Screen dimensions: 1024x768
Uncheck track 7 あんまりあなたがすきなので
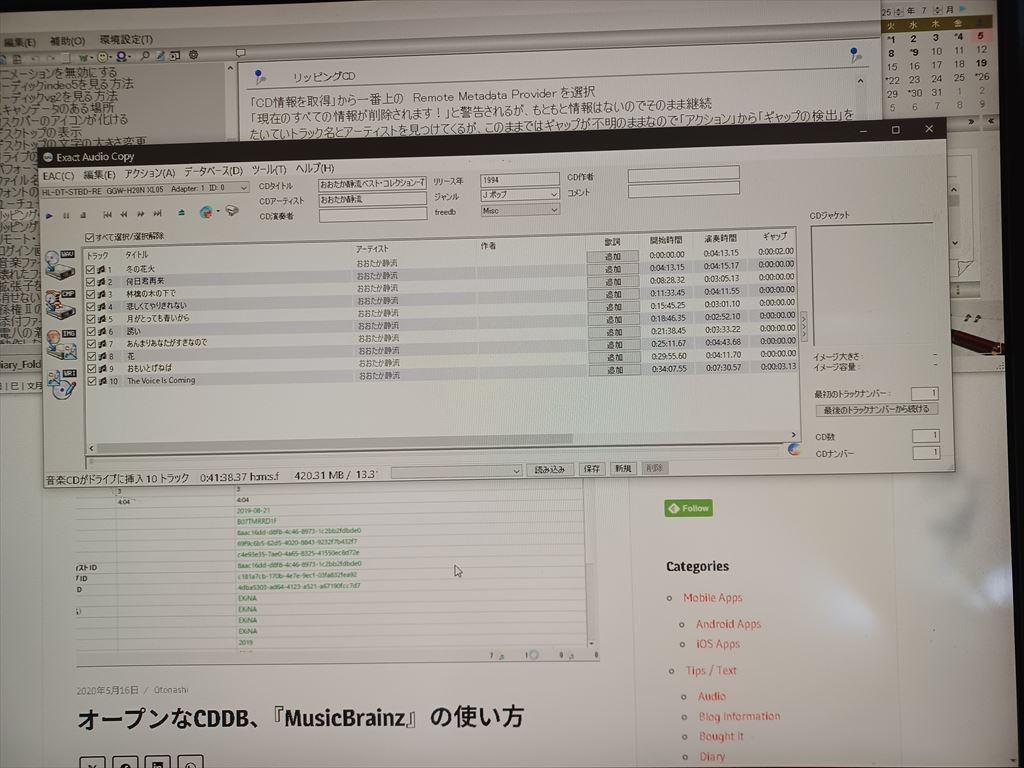(92, 344)
